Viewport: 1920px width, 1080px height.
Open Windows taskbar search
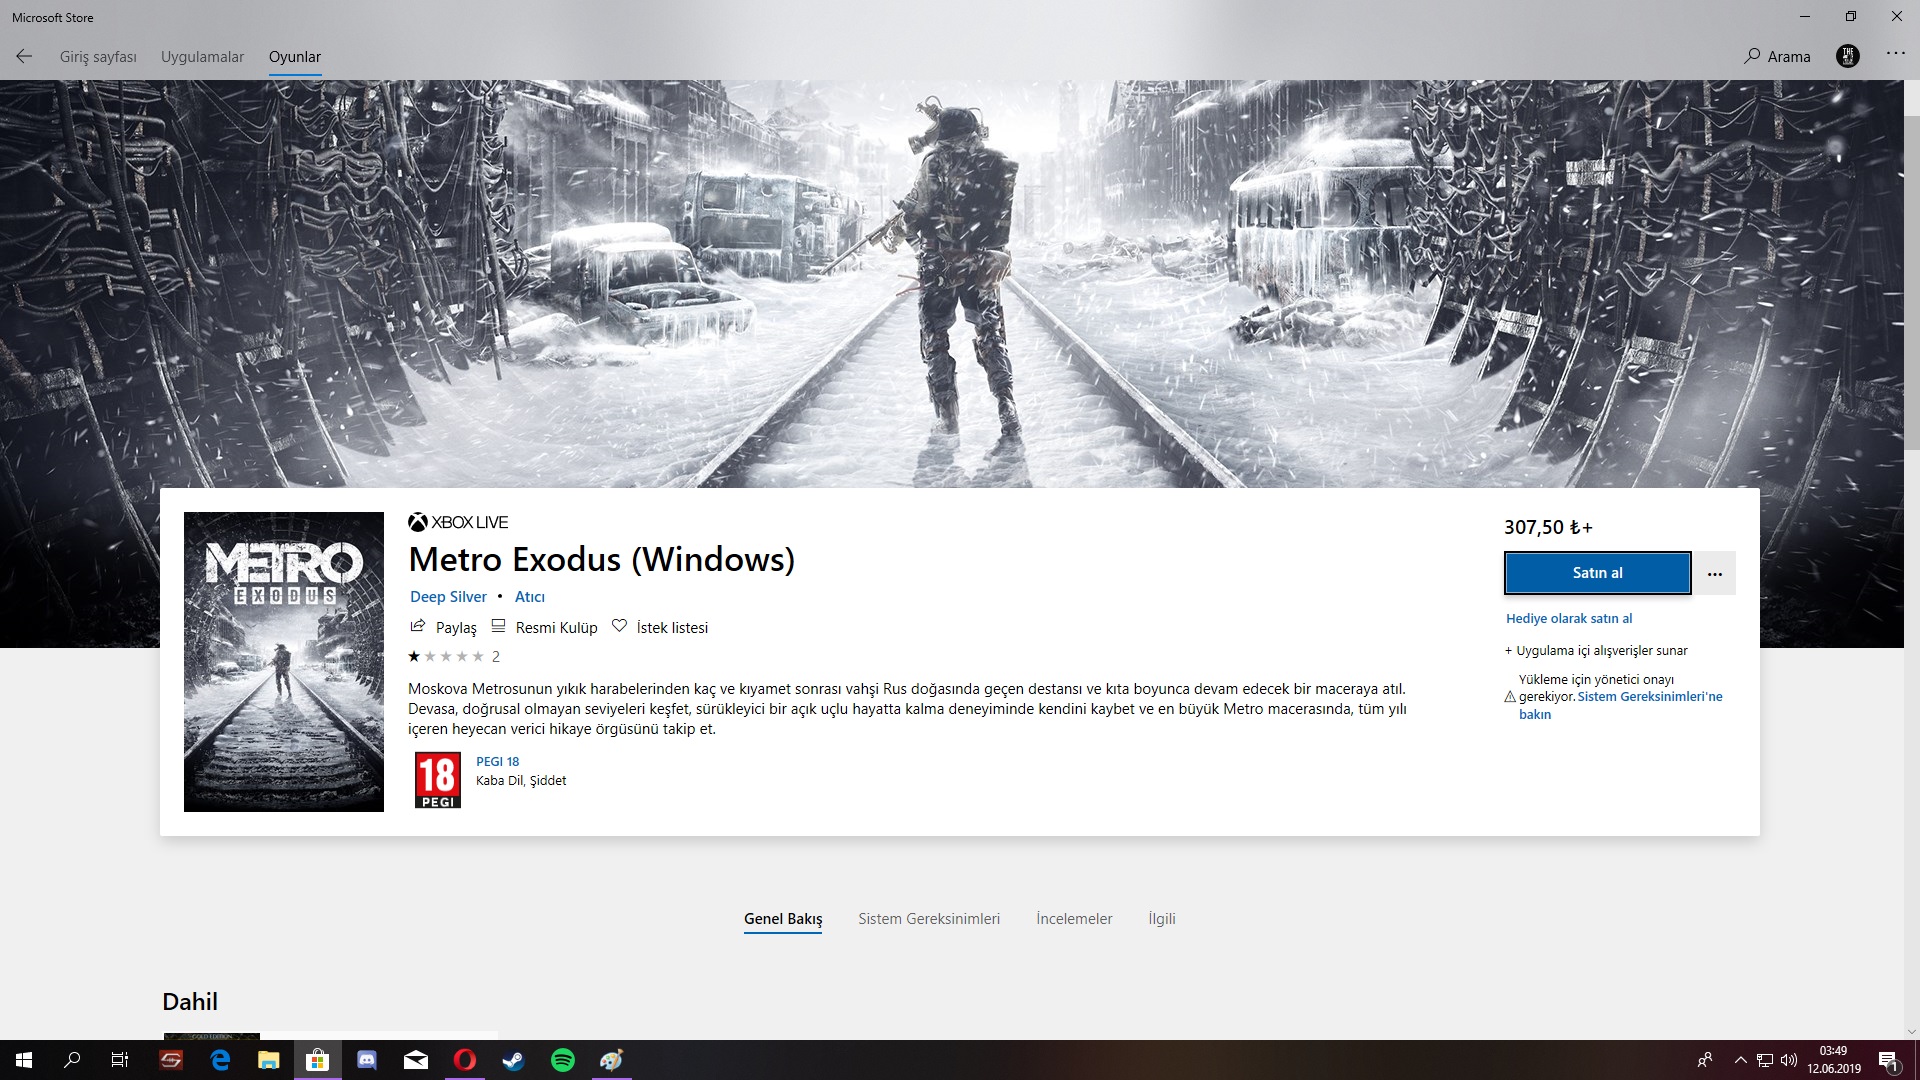click(x=72, y=1060)
